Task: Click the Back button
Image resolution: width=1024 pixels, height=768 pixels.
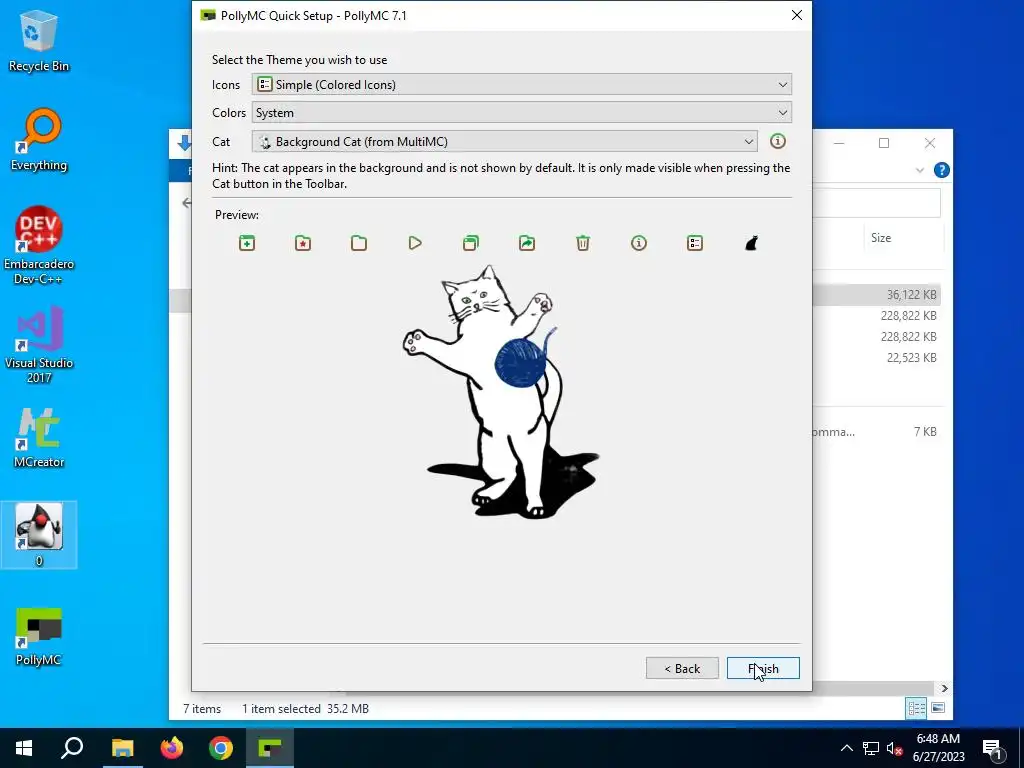Action: pos(682,668)
